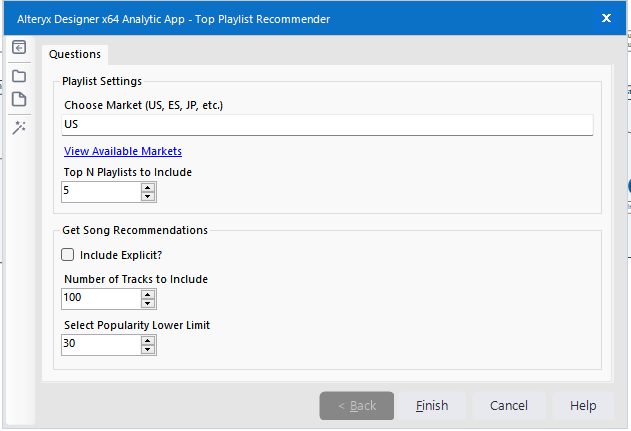
Task: Close the Top Playlist Recommender dialog
Action: coord(606,18)
